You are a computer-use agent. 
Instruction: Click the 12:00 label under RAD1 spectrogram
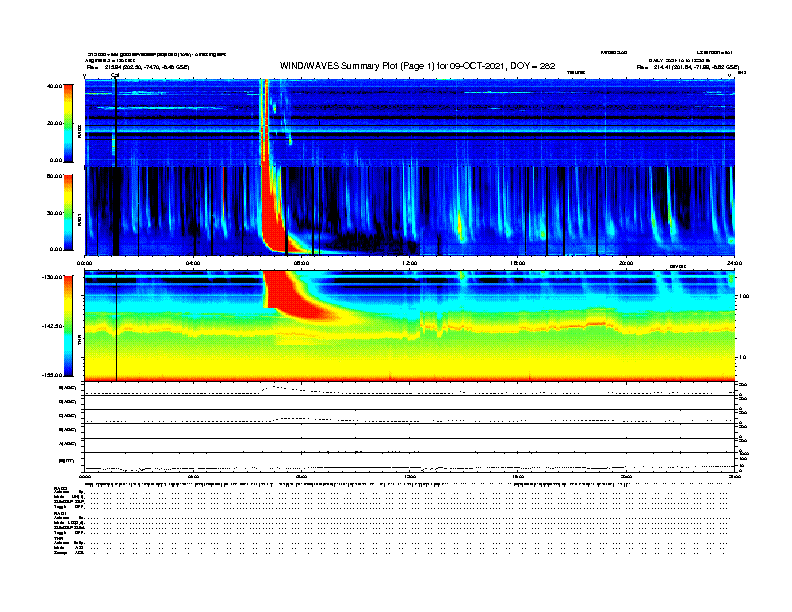click(410, 263)
